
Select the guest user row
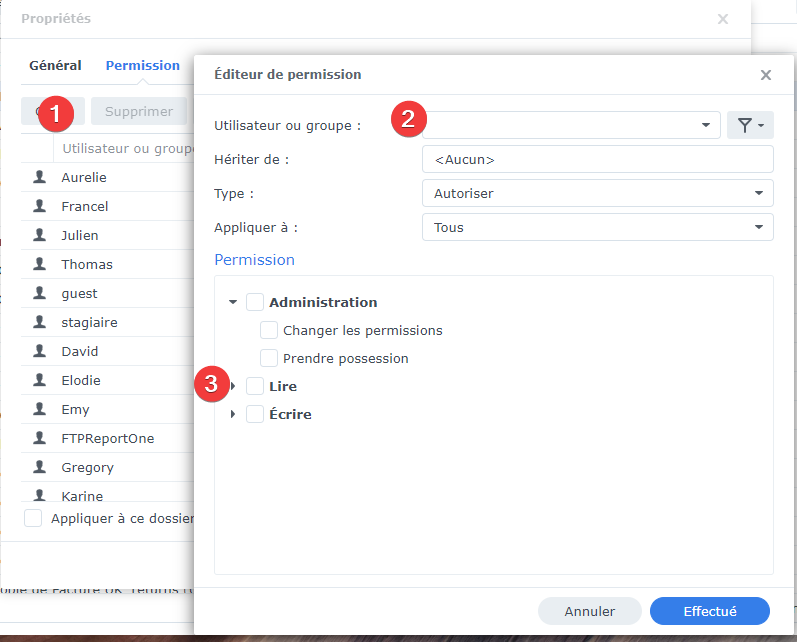coord(107,293)
